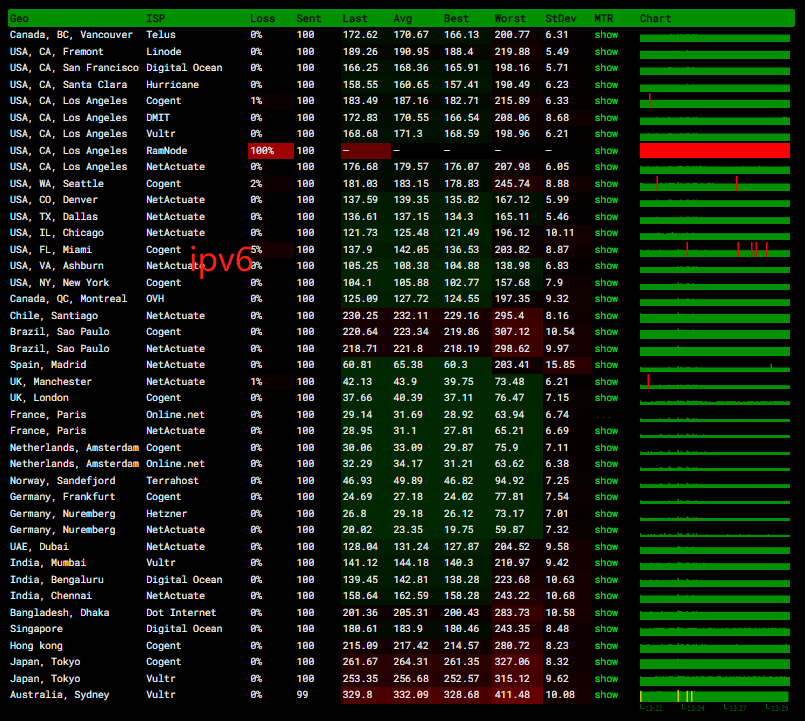
Task: Click the 'Hurricane' ISP cell
Action: click(x=172, y=85)
